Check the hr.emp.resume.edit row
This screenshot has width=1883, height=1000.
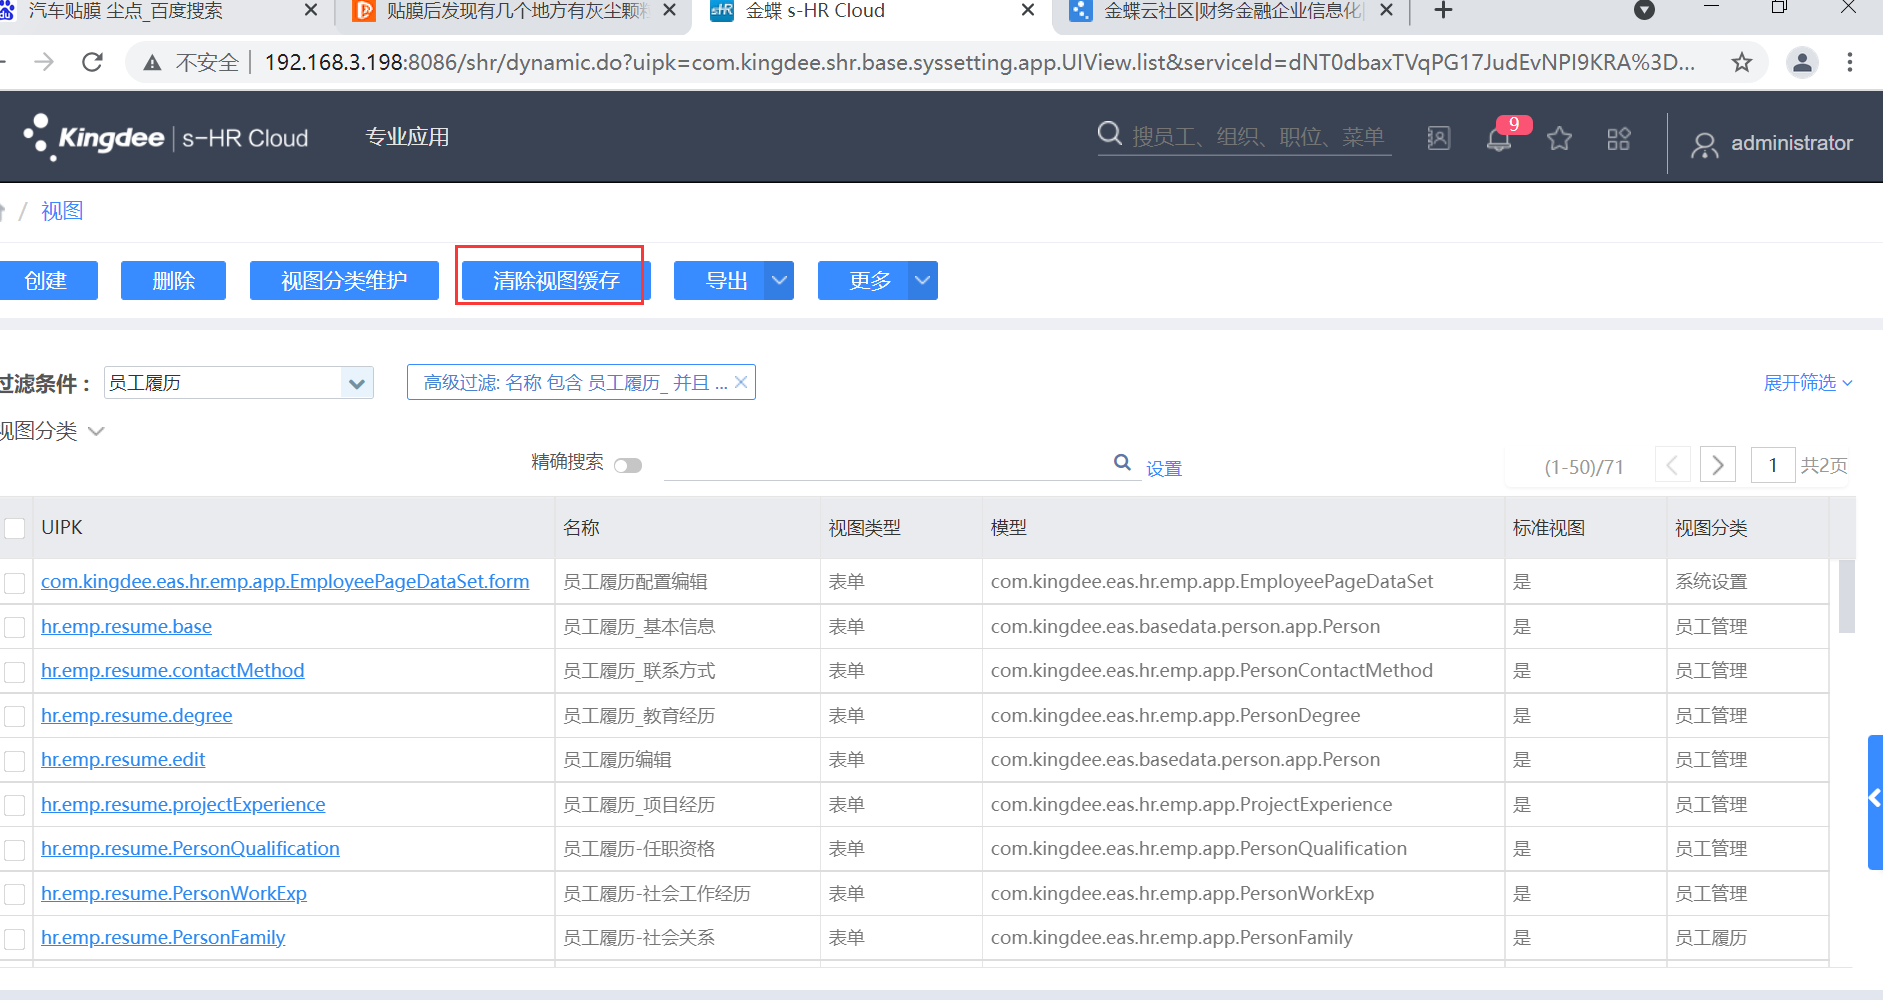coord(15,761)
